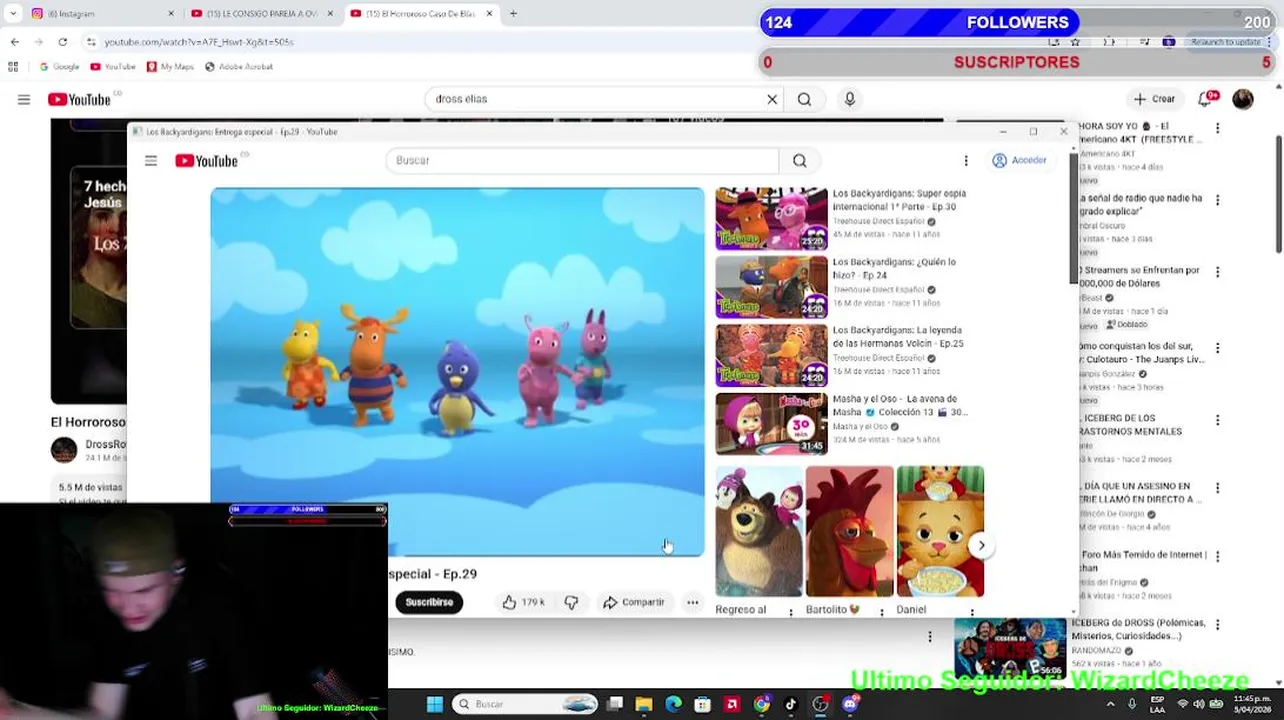Click the main page vertical scrollbar
Screen dimensions: 1284x720
pyautogui.click(x=1278, y=195)
